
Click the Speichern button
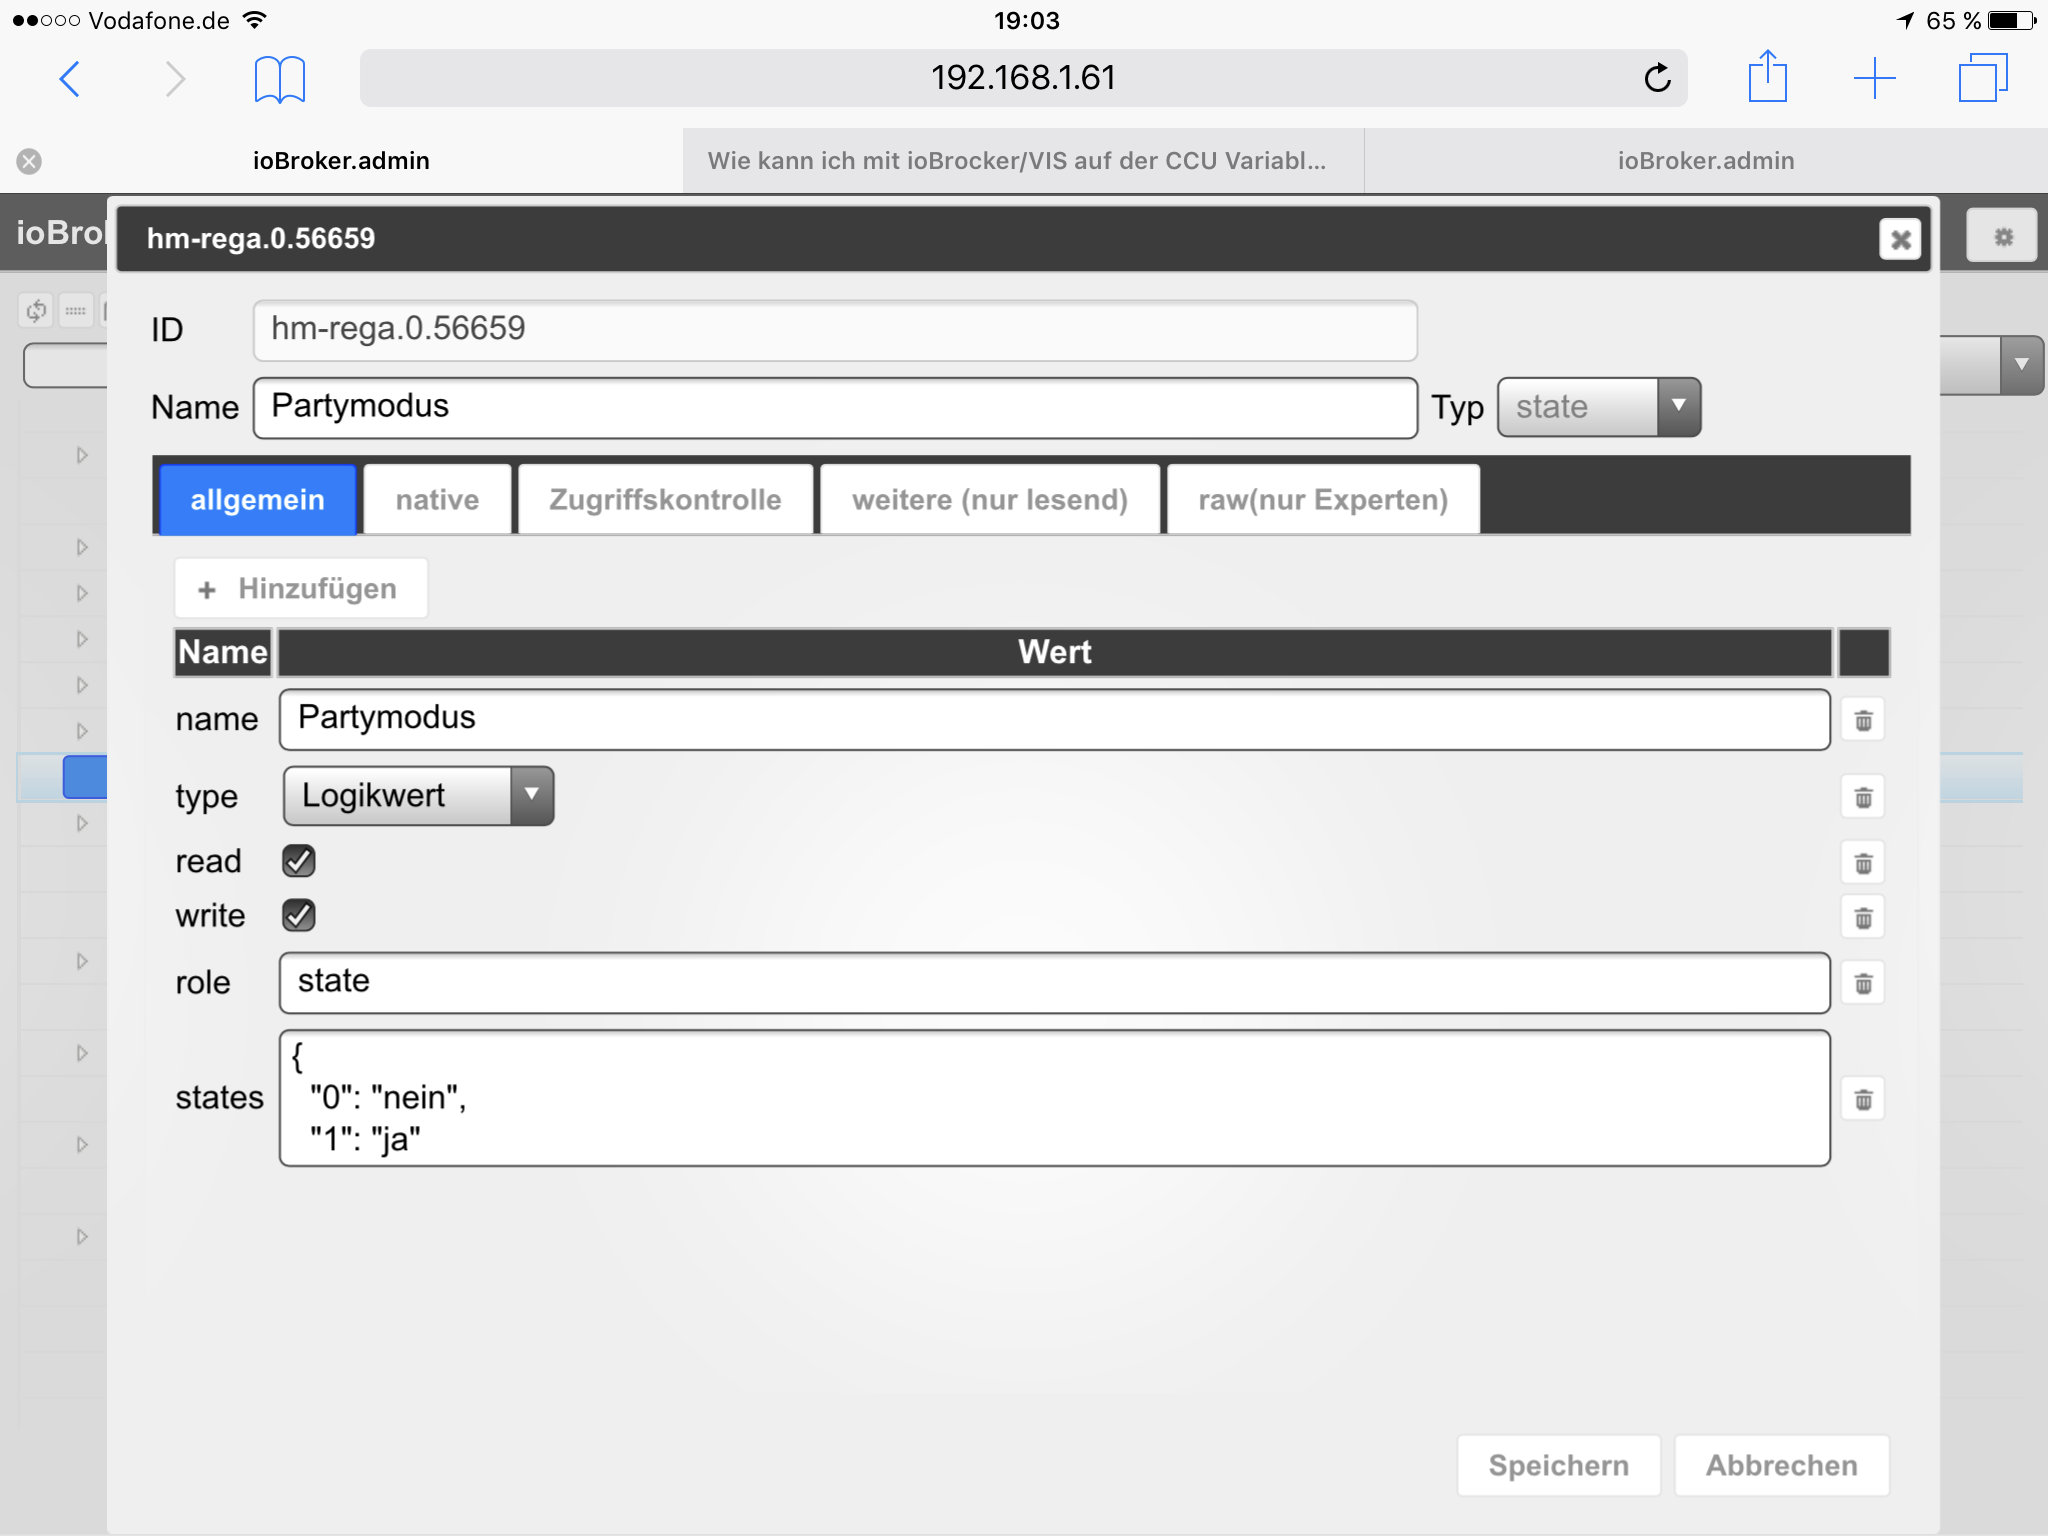(x=1557, y=1465)
